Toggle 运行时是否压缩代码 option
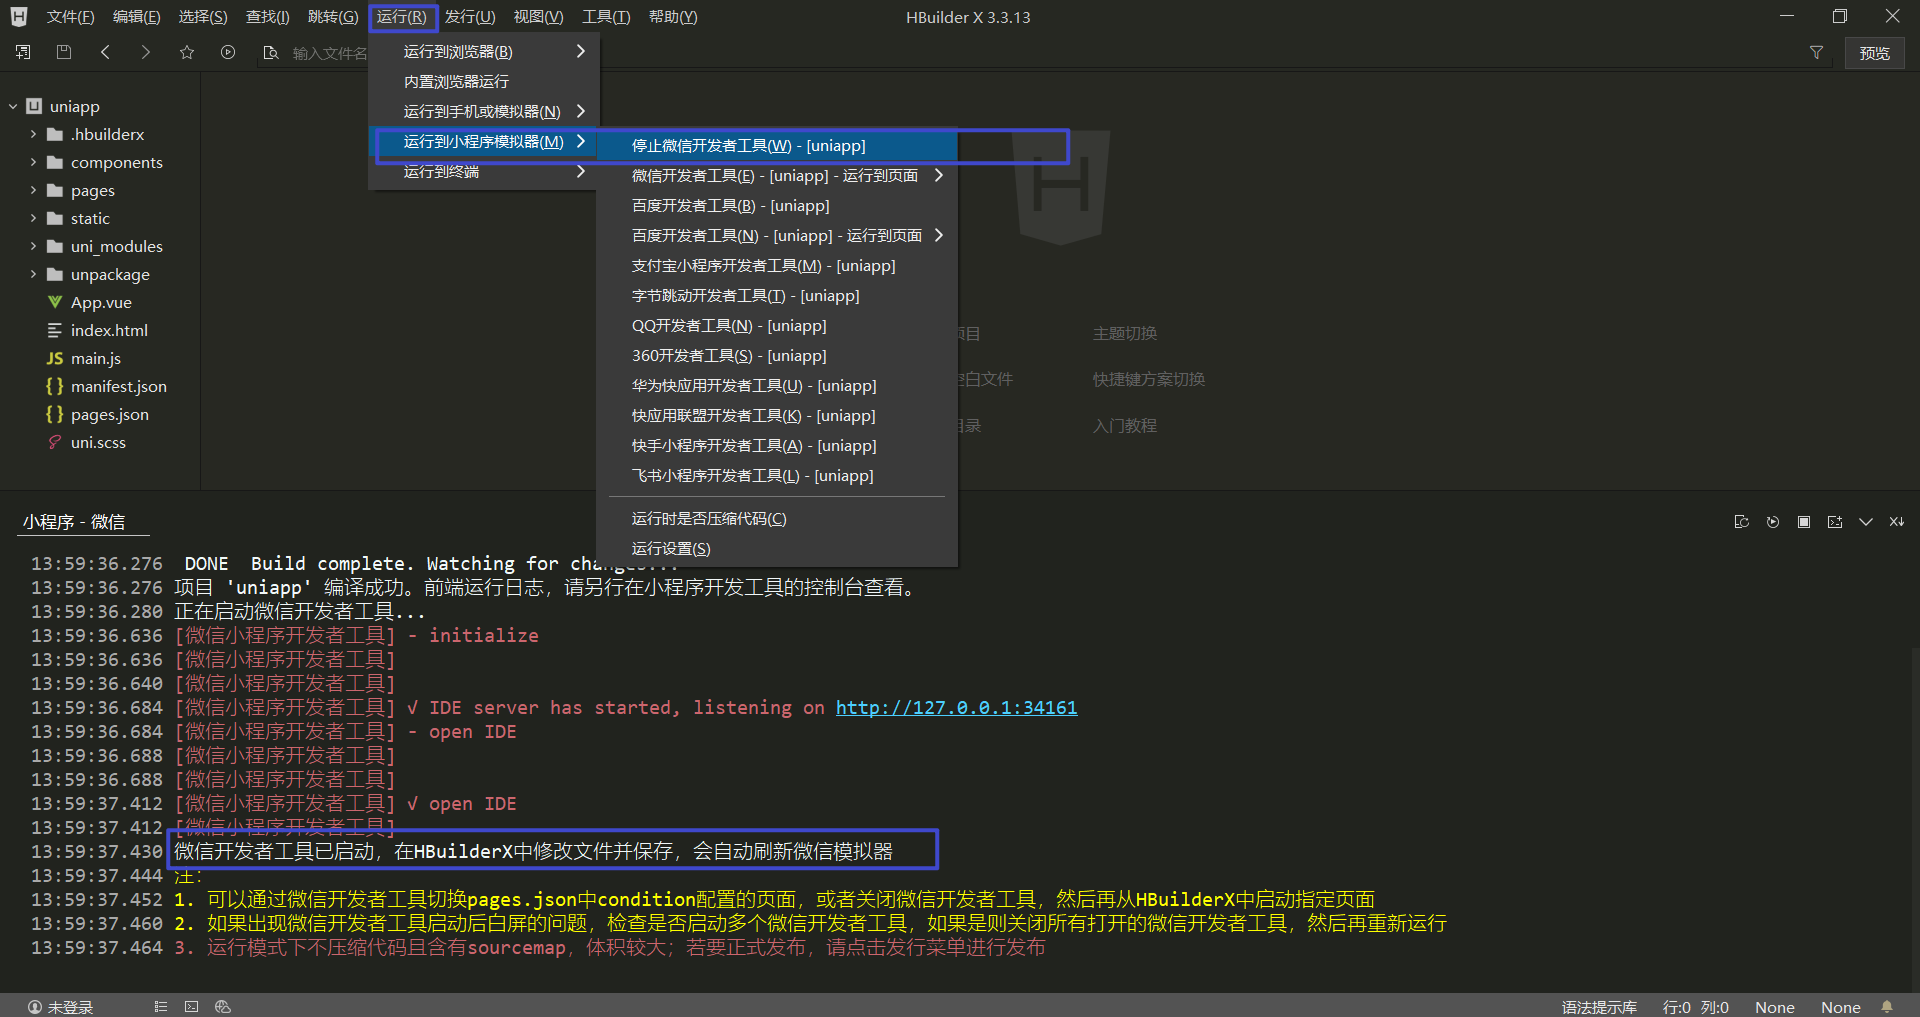This screenshot has height=1017, width=1920. pyautogui.click(x=708, y=518)
